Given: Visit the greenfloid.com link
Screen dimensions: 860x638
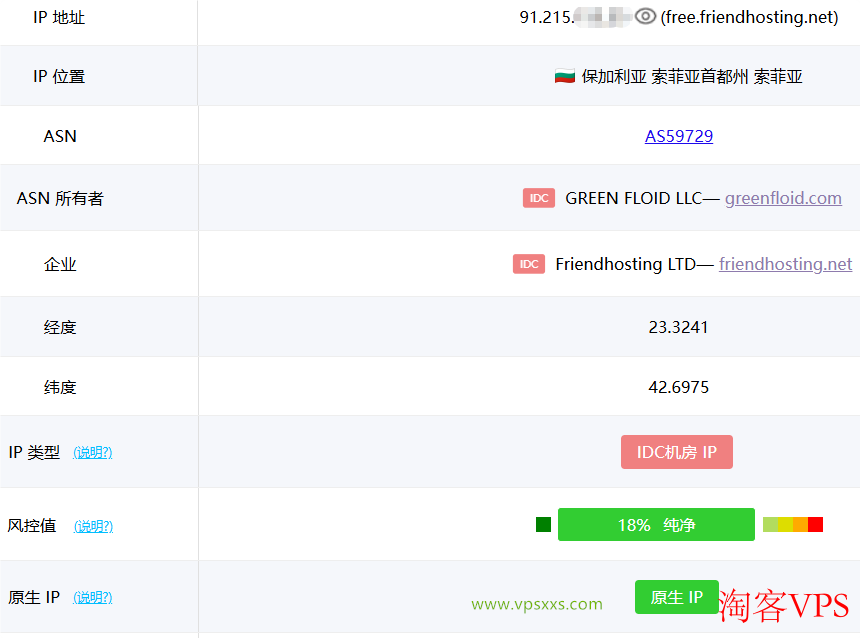Looking at the screenshot, I should [783, 198].
